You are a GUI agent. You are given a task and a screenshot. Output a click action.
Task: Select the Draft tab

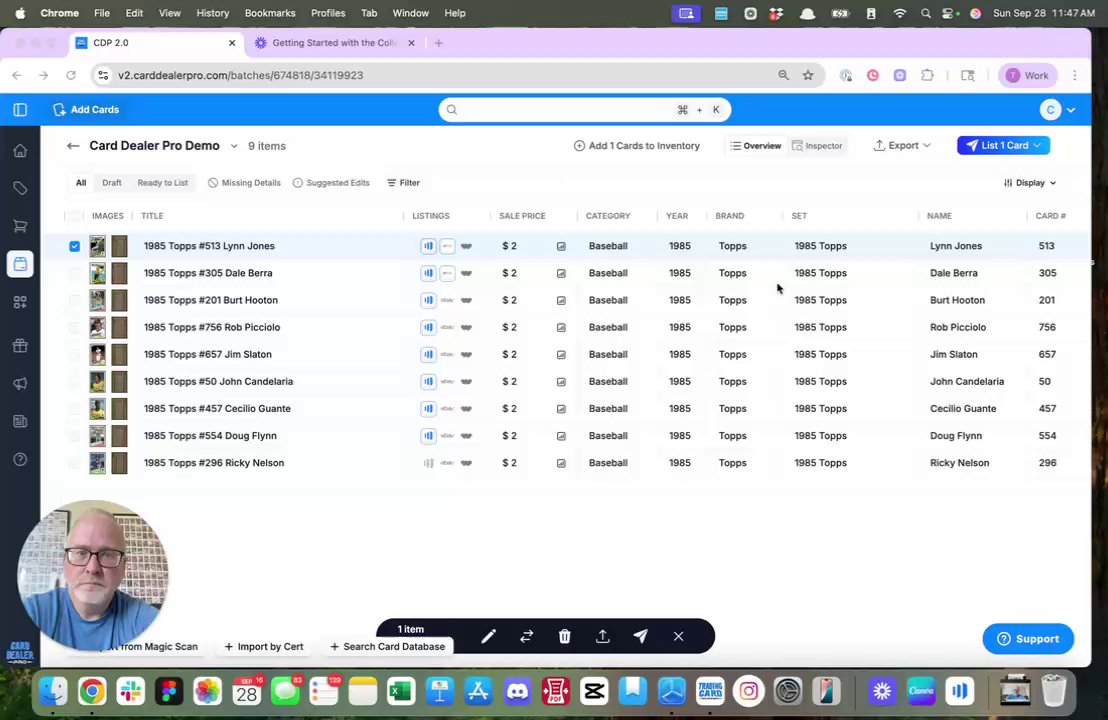pos(112,183)
